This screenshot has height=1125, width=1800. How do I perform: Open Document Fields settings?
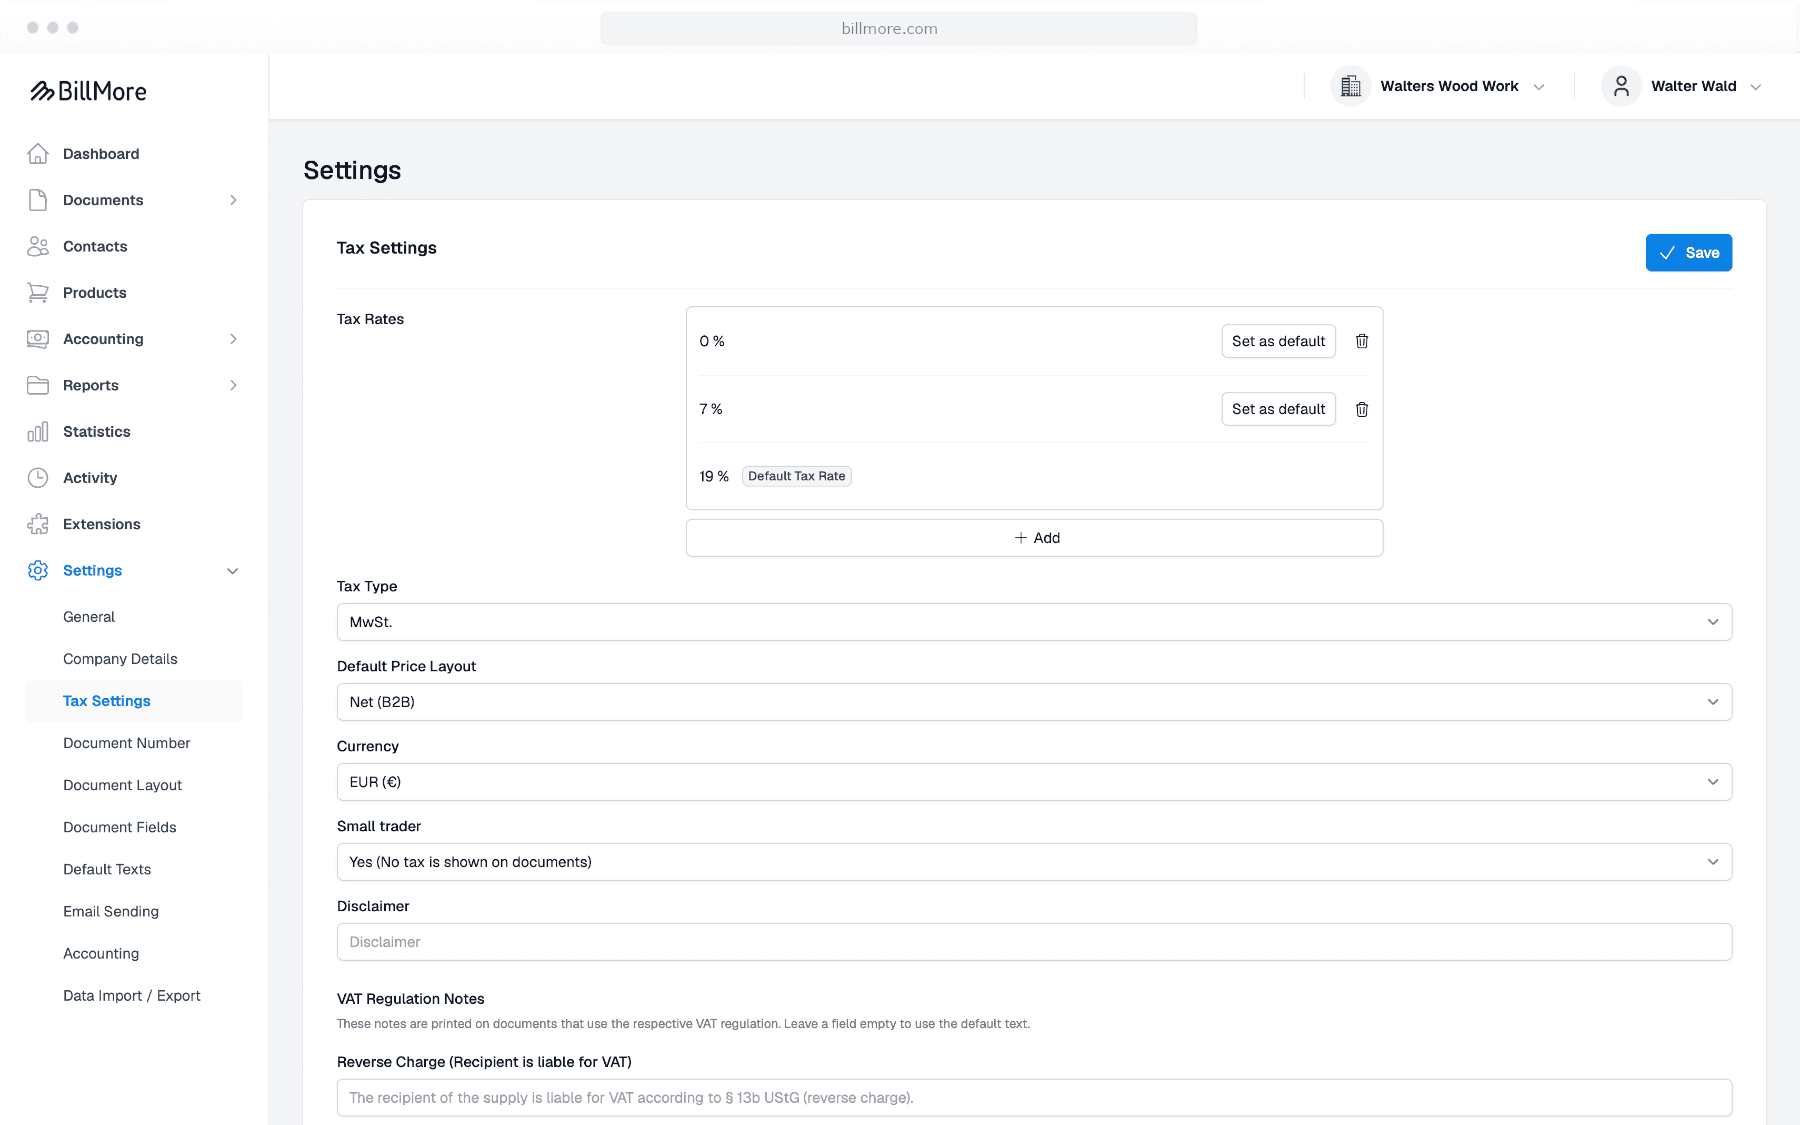119,827
